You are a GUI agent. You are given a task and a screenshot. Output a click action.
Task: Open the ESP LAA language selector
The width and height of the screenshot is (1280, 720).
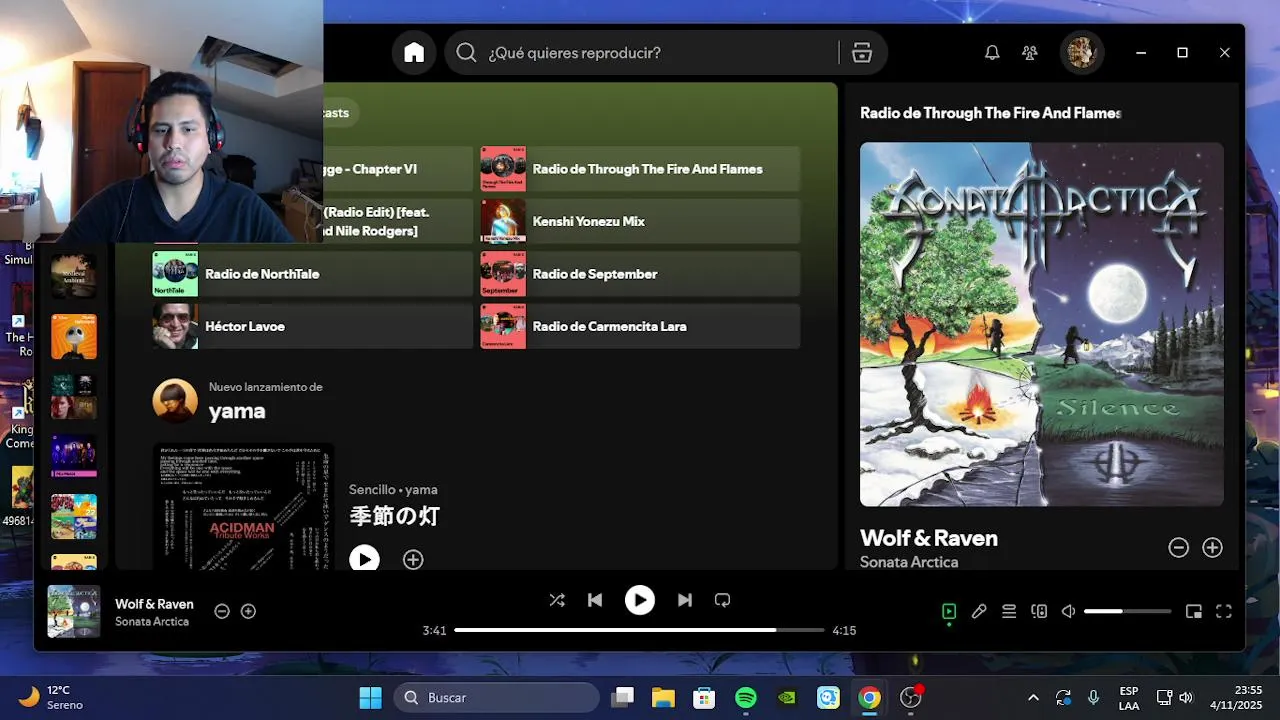[x=1128, y=697]
